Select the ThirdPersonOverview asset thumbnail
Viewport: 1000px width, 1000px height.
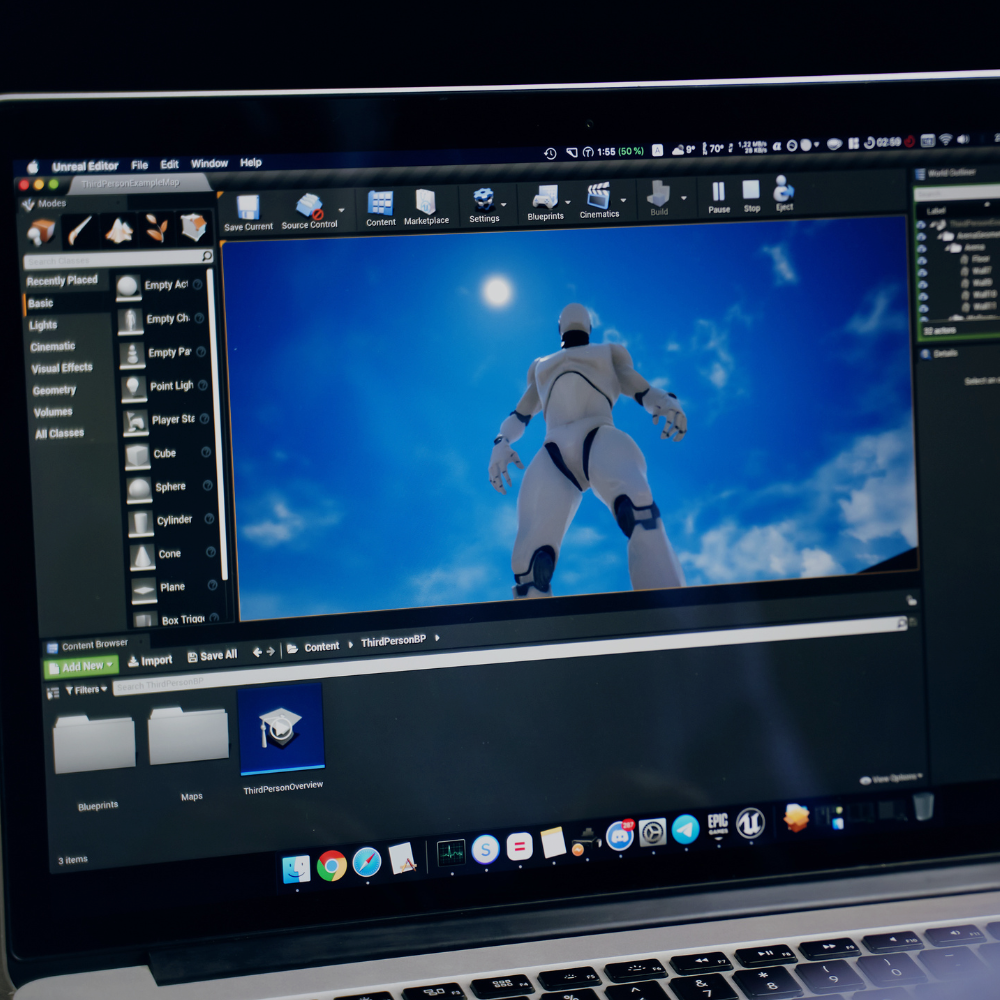[x=281, y=728]
